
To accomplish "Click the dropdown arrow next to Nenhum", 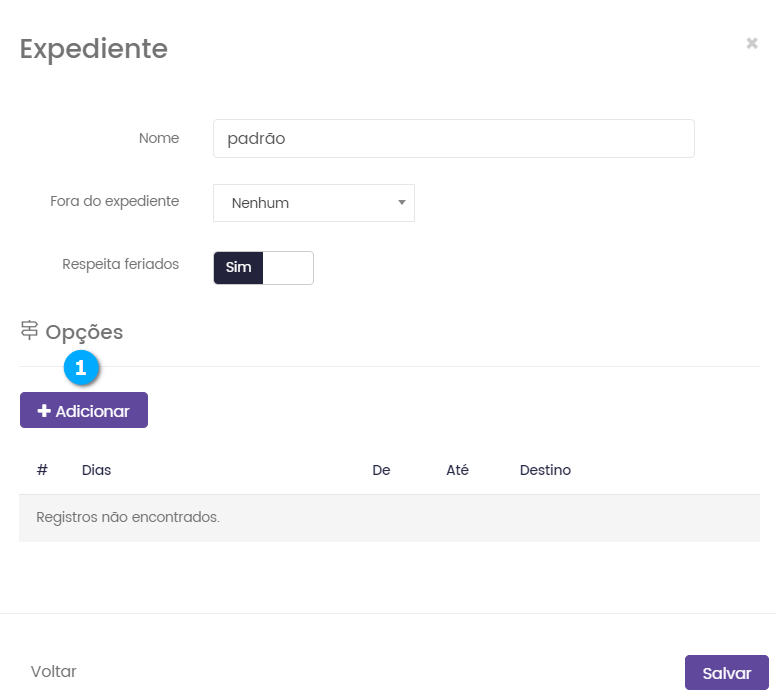I will pos(401,203).
